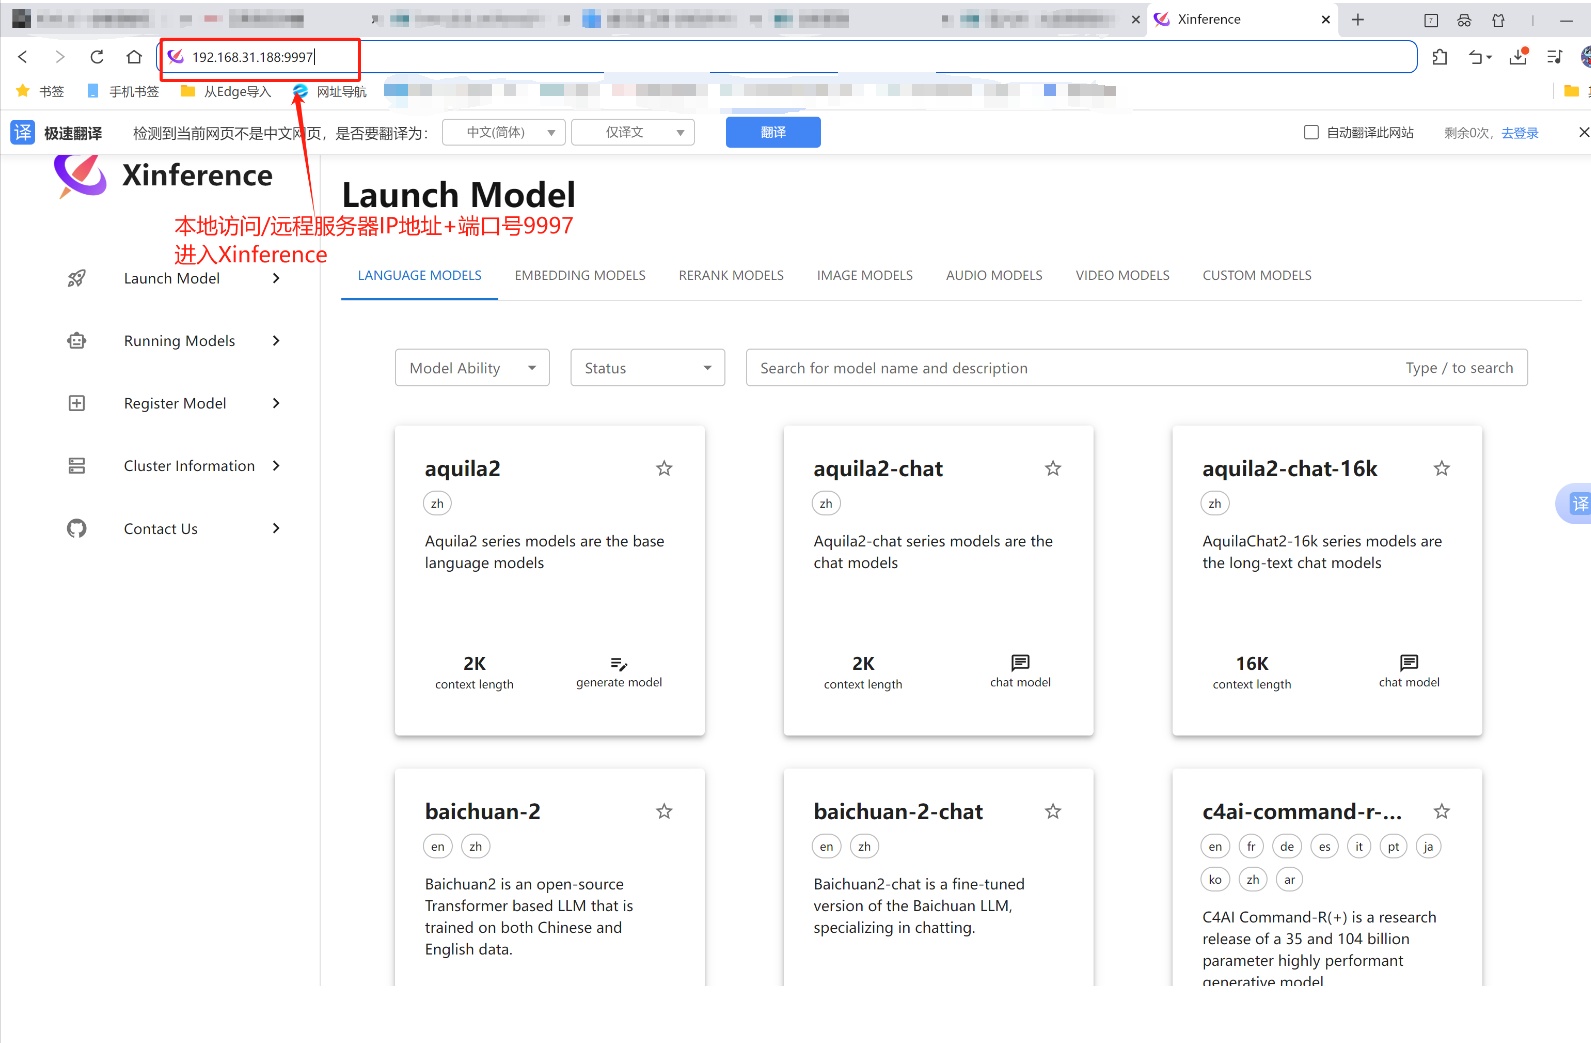Click the generate model icon on aquila2
Image resolution: width=1591 pixels, height=1043 pixels.
[x=619, y=664]
